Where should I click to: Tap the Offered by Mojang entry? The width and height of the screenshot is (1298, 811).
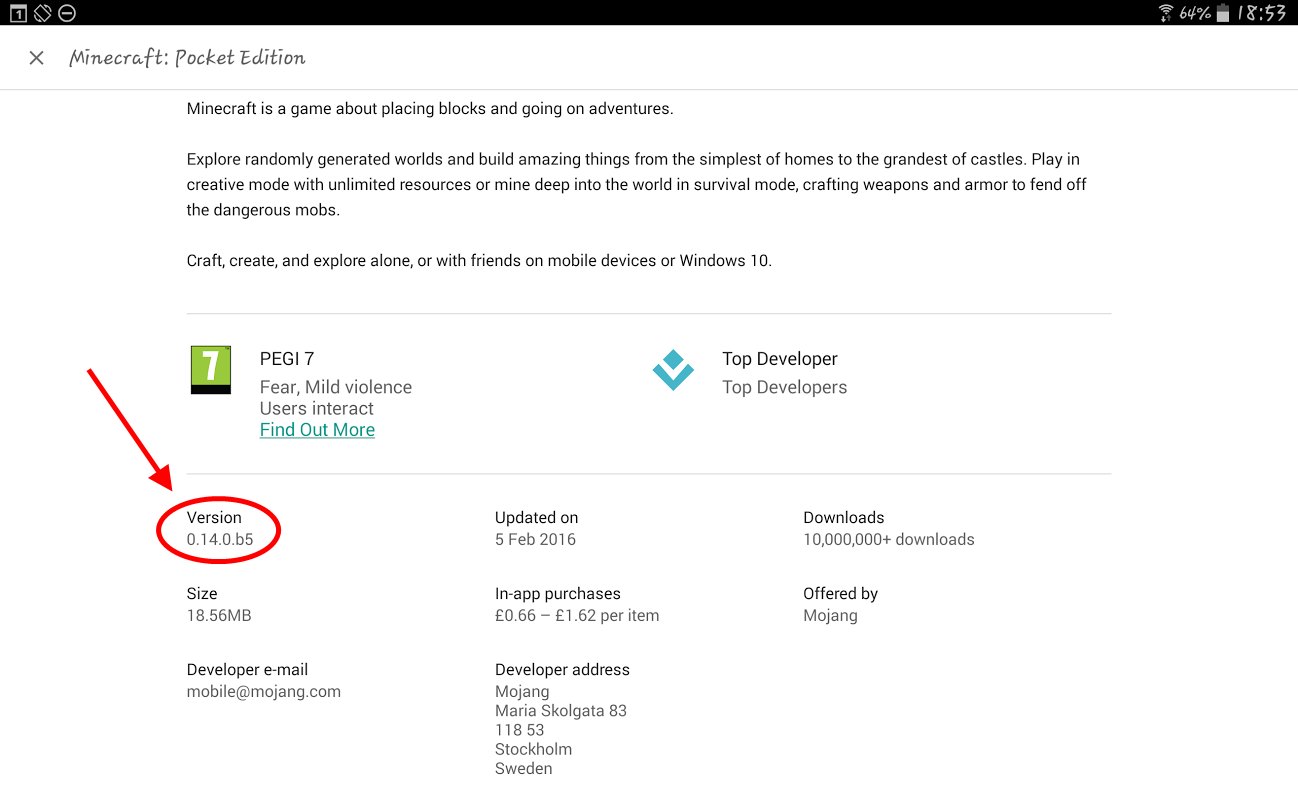(x=830, y=615)
